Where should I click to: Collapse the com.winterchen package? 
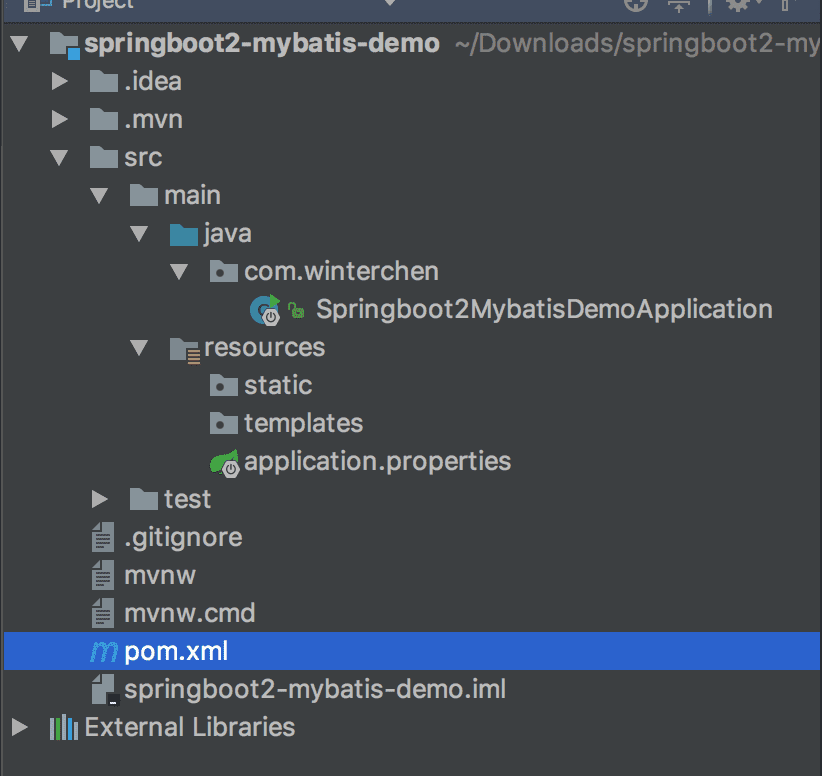click(x=178, y=272)
